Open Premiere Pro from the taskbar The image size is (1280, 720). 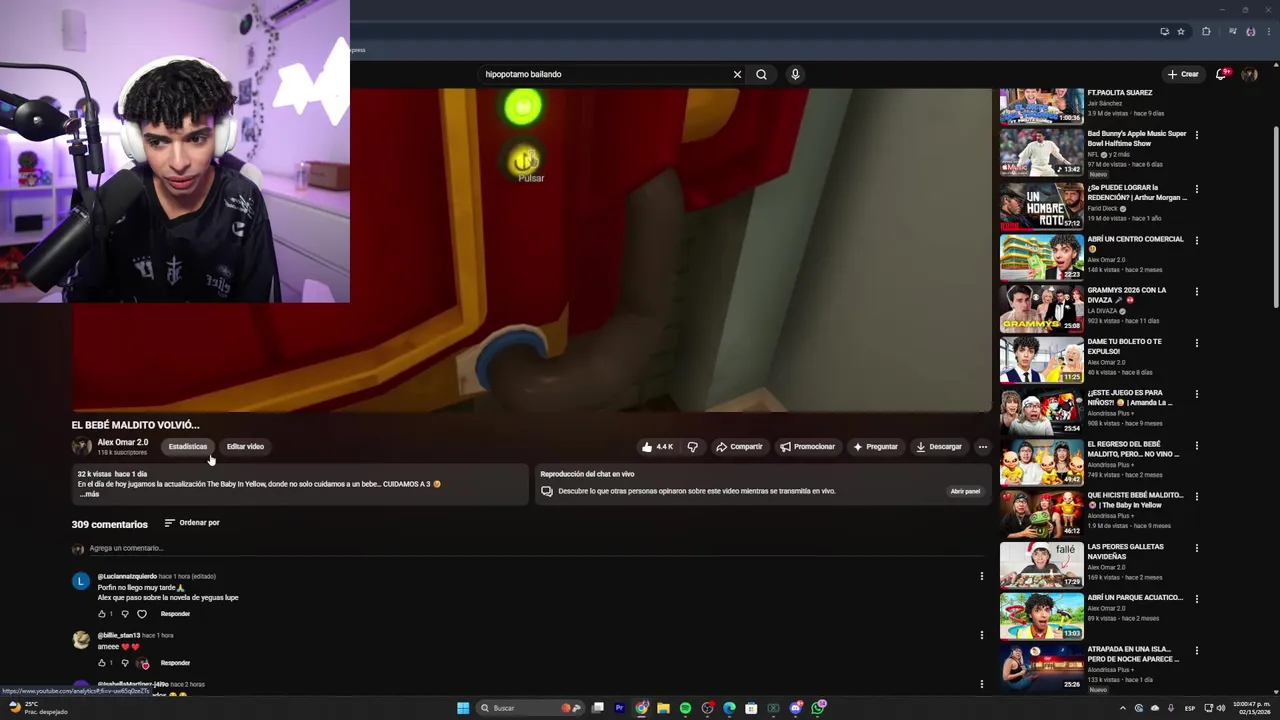coord(619,708)
